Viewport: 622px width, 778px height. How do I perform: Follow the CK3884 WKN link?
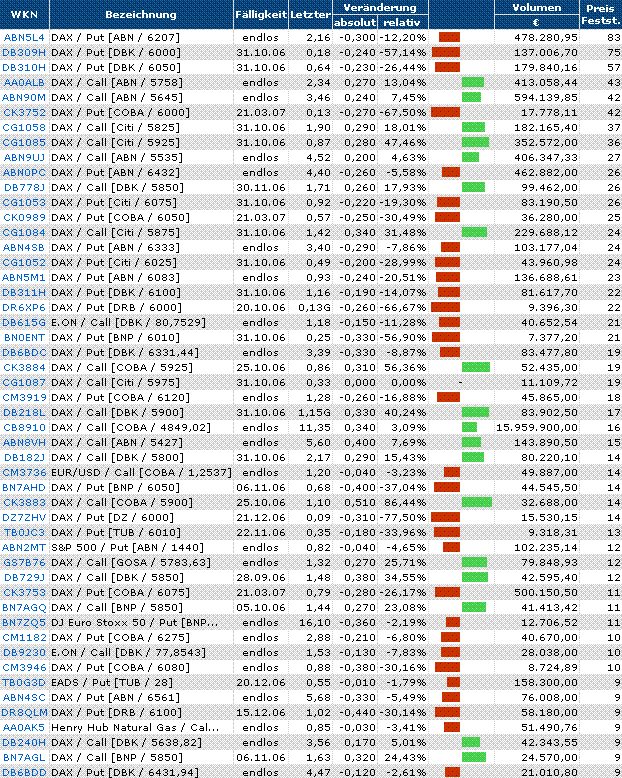(x=24, y=368)
